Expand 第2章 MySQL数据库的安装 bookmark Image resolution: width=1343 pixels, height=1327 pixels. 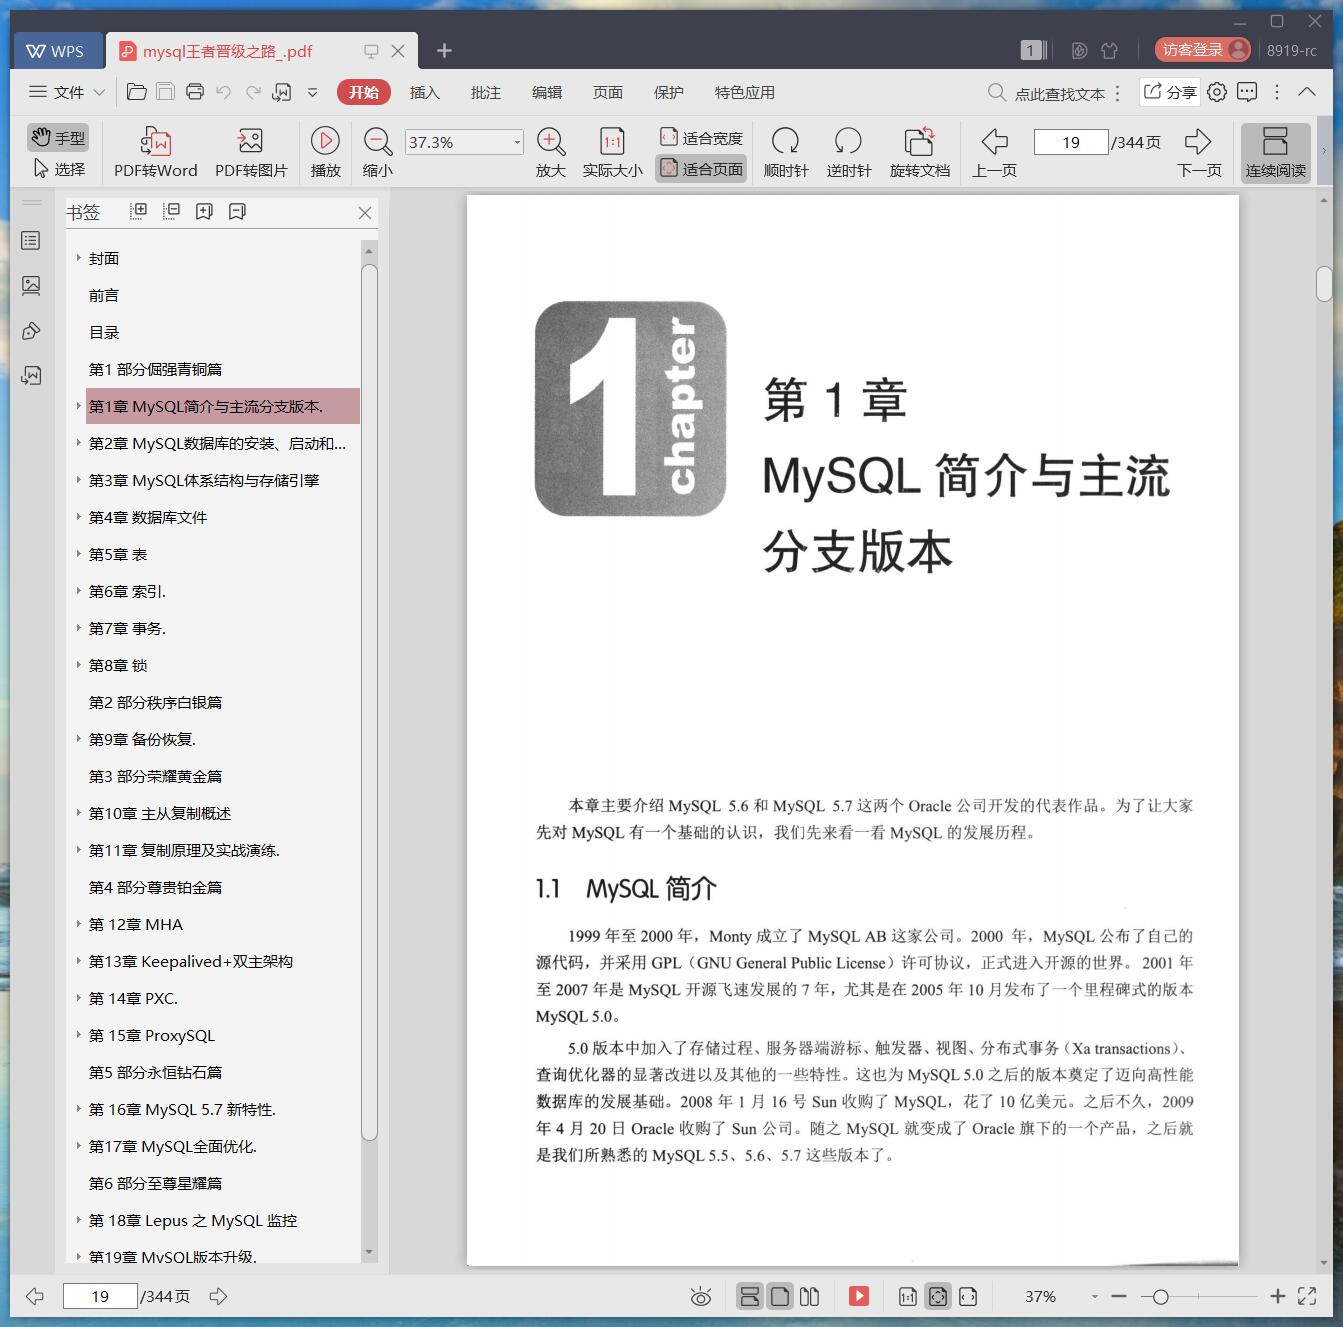click(79, 443)
